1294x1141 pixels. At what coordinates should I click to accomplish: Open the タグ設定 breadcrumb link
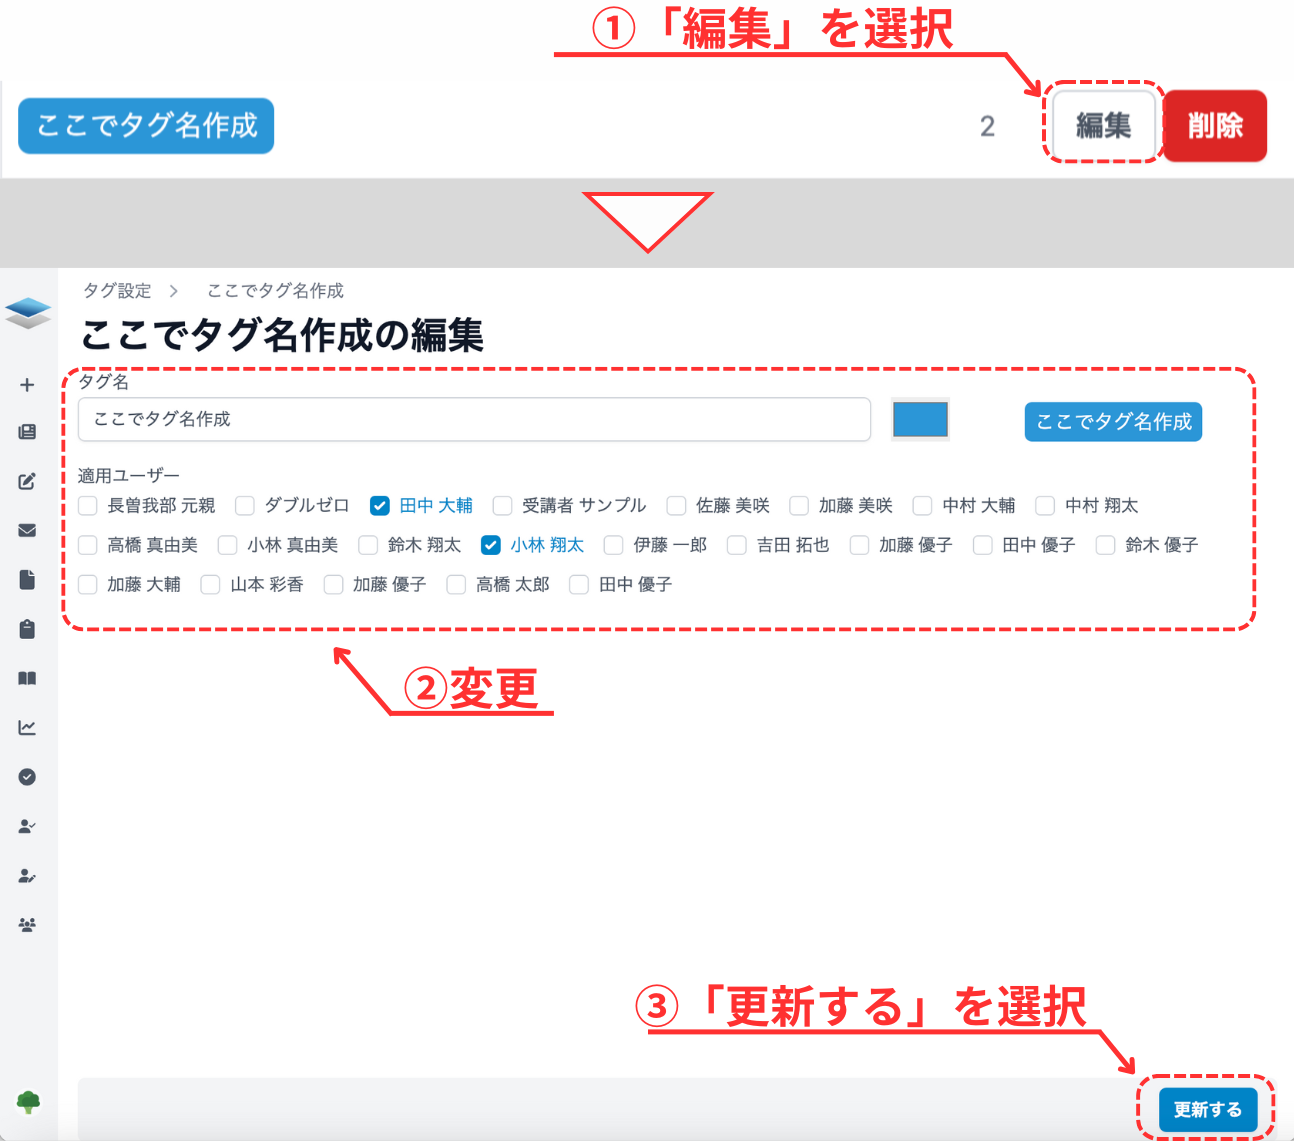click(x=118, y=290)
